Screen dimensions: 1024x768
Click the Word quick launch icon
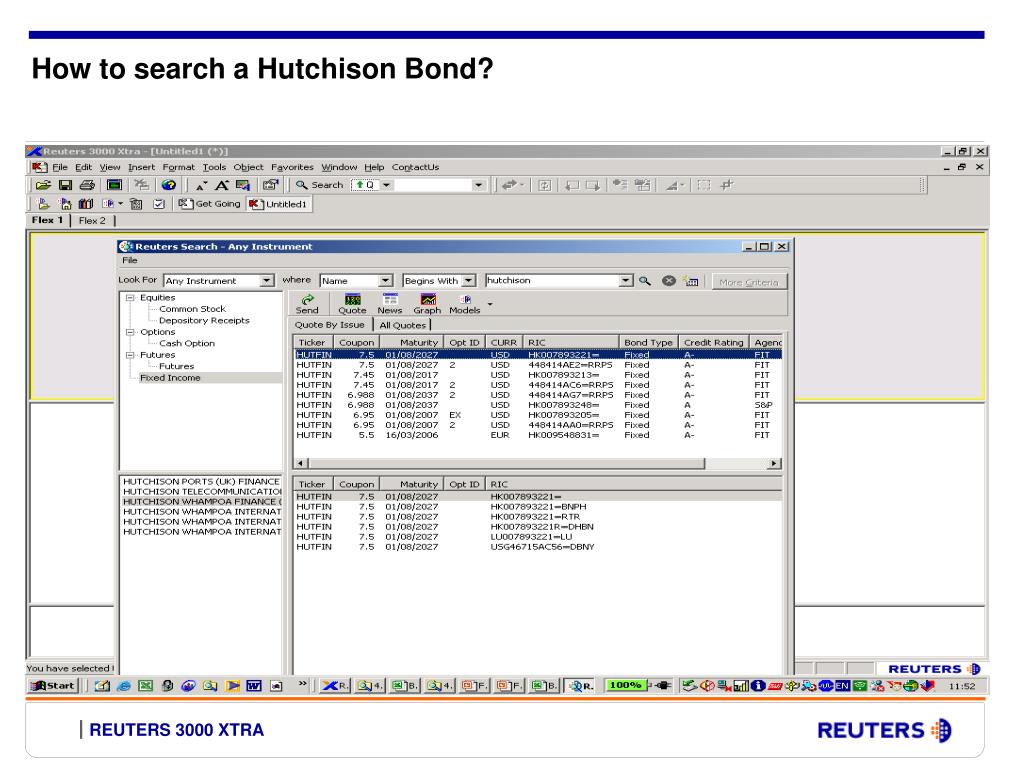pyautogui.click(x=254, y=686)
